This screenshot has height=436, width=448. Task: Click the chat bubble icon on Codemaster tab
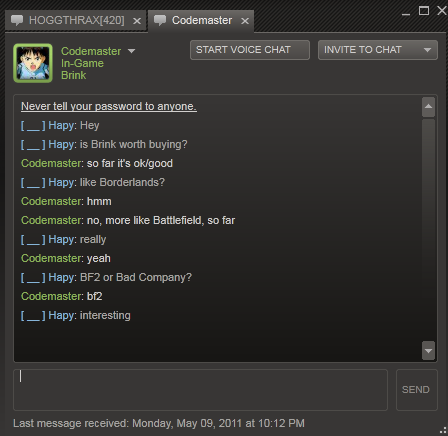pyautogui.click(x=160, y=20)
